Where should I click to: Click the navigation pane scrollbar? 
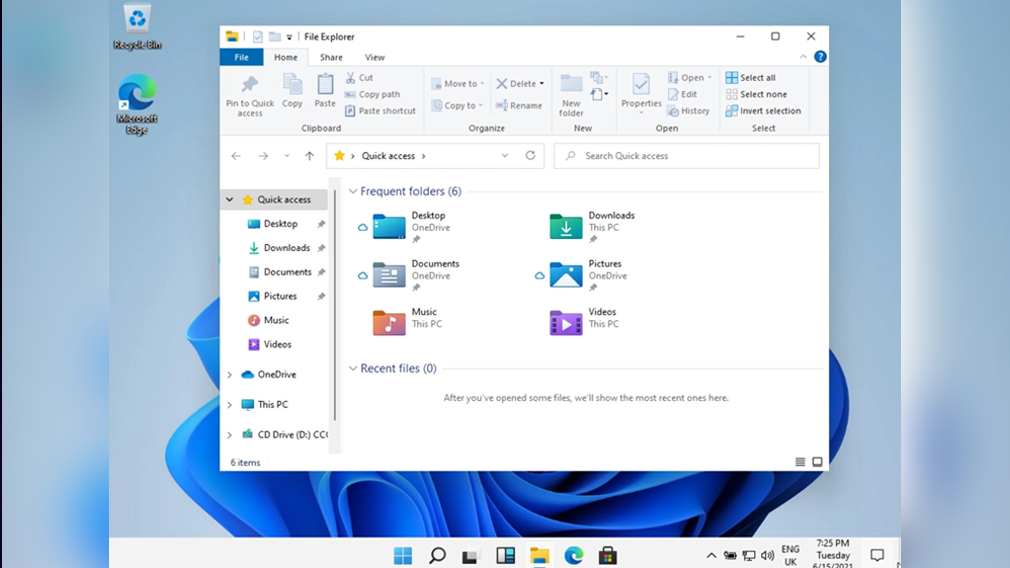334,303
